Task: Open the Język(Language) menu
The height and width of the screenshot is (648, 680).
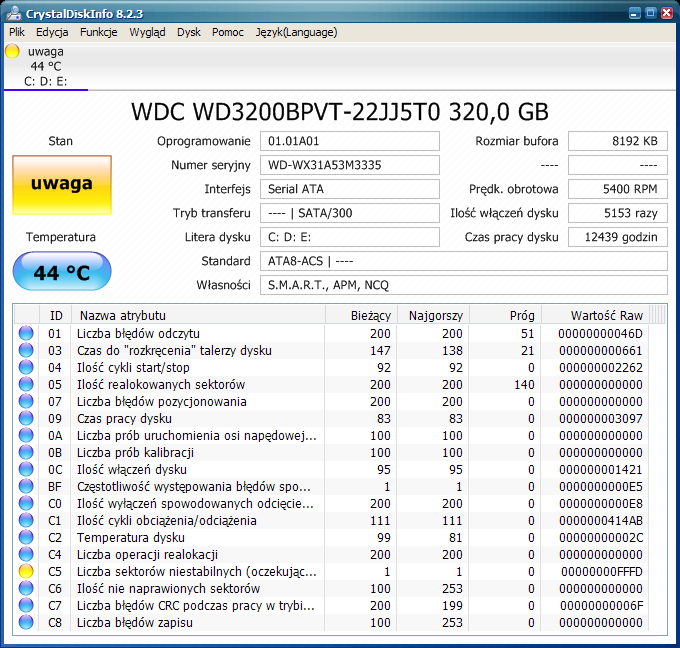Action: 296,32
